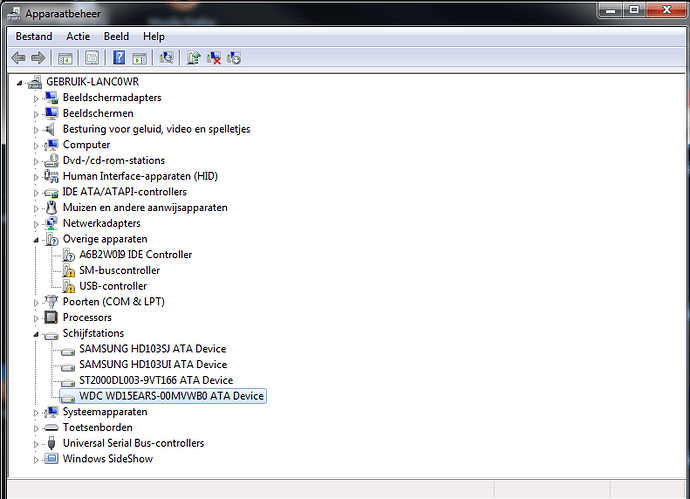690x499 pixels.
Task: Click the Toetsenborden keyboard icon
Action: coord(51,428)
